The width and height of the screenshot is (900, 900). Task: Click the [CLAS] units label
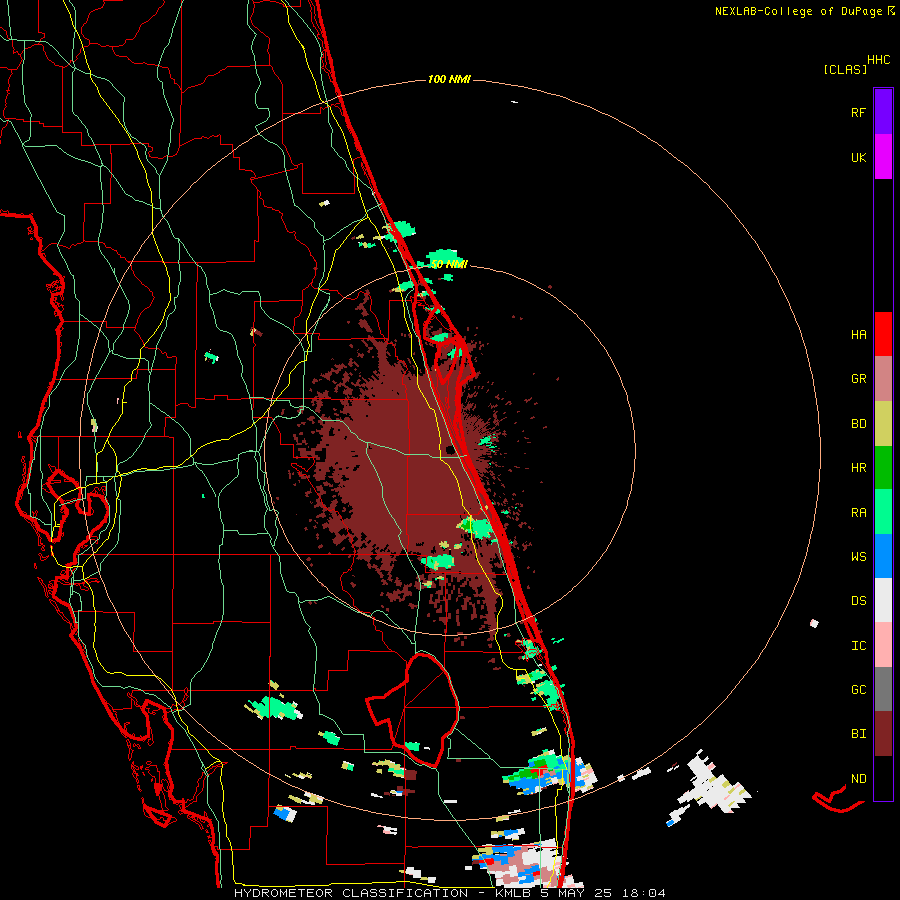[x=845, y=70]
